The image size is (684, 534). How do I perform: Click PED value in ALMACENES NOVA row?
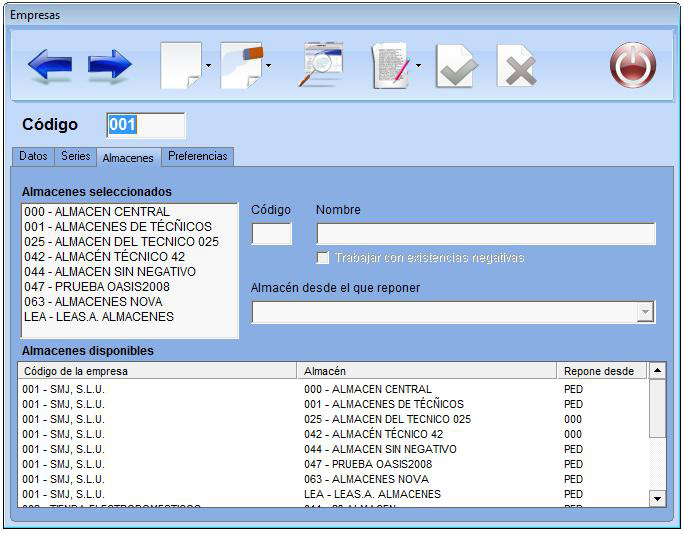pos(573,479)
